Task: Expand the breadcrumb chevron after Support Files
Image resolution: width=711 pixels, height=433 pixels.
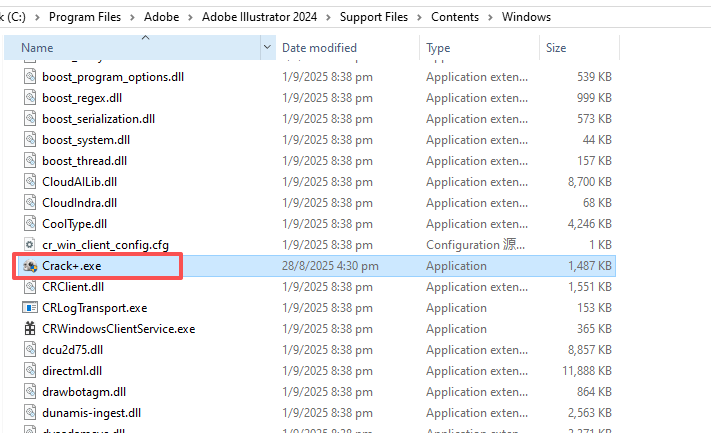Action: coord(420,17)
